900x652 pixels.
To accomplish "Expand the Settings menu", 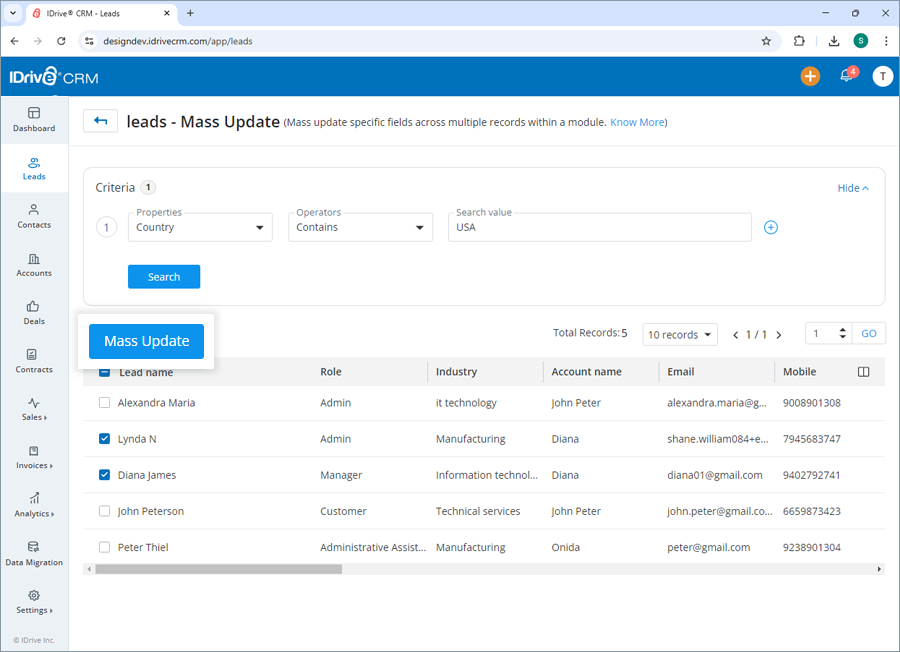I will tap(33, 600).
